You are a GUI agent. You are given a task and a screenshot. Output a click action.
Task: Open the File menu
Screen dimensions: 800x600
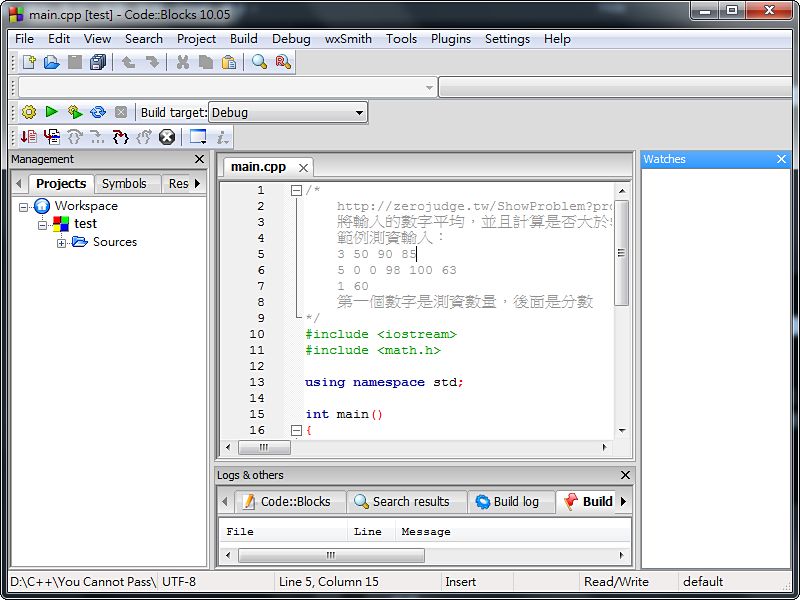24,39
